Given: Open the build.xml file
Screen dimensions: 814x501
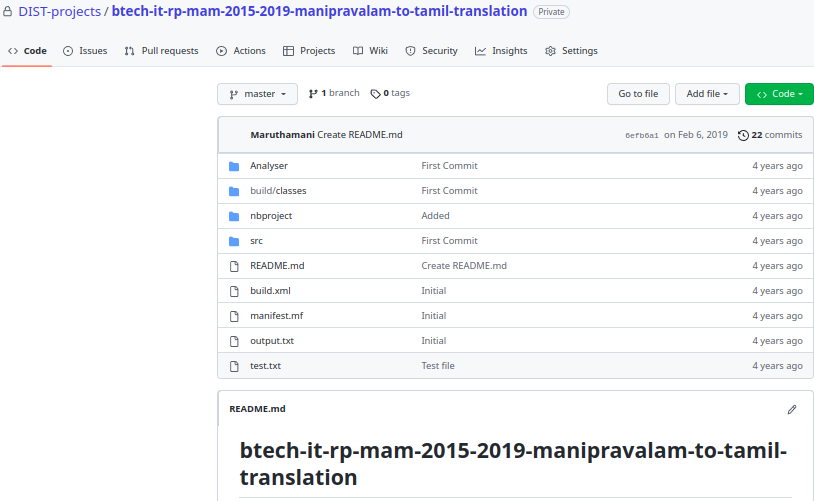Looking at the screenshot, I should pyautogui.click(x=270, y=291).
